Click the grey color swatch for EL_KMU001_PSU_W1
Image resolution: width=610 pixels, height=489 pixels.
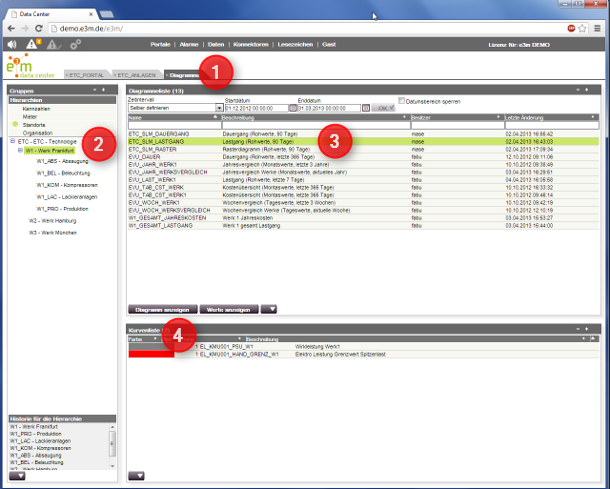pos(151,347)
